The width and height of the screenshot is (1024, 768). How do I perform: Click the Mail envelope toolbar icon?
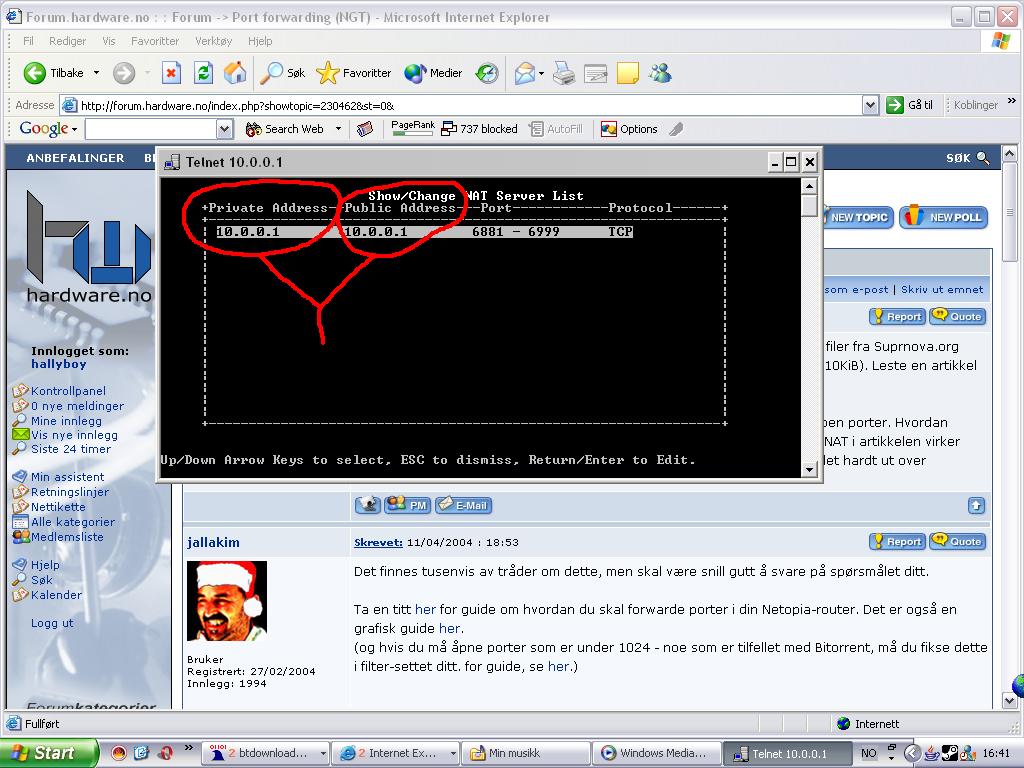click(x=525, y=72)
